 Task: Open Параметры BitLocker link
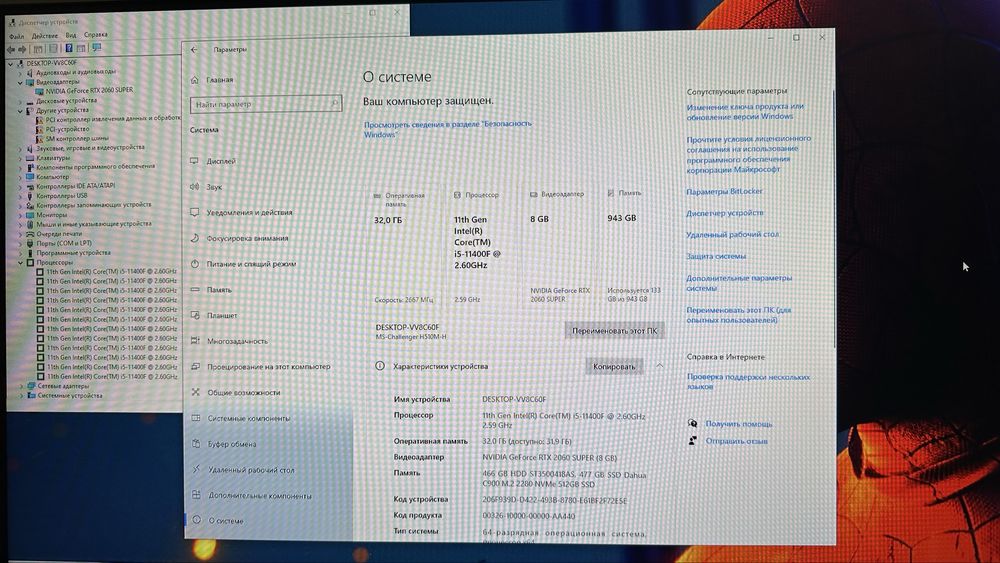pyautogui.click(x=724, y=191)
